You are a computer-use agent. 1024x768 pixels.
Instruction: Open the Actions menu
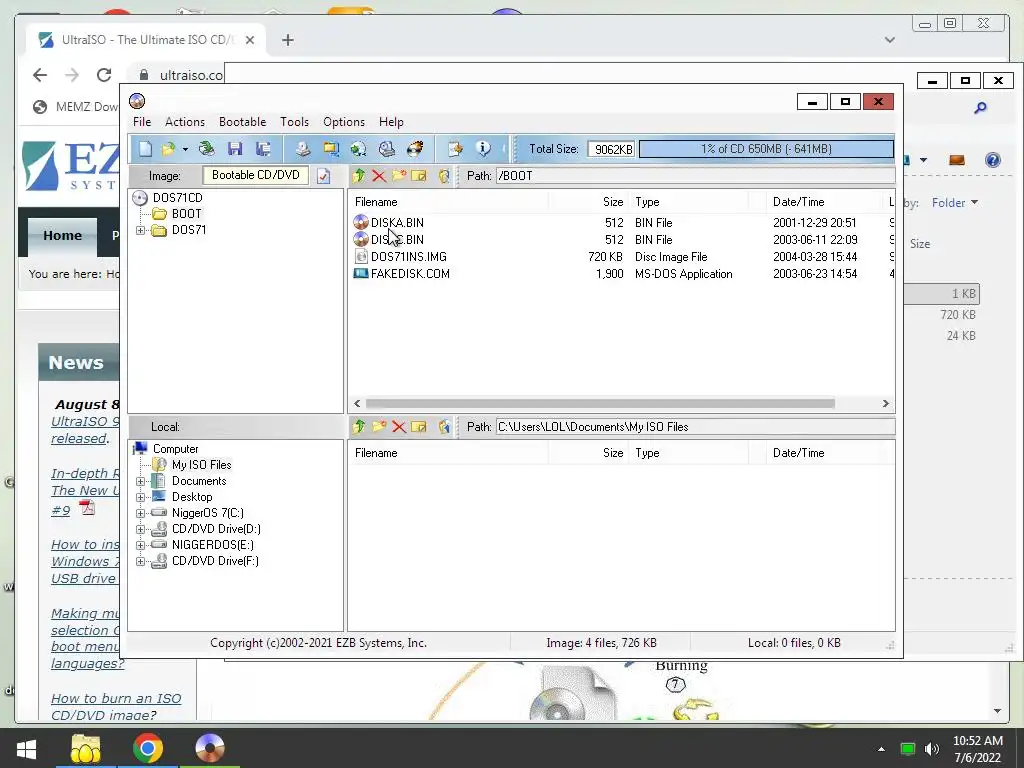185,121
